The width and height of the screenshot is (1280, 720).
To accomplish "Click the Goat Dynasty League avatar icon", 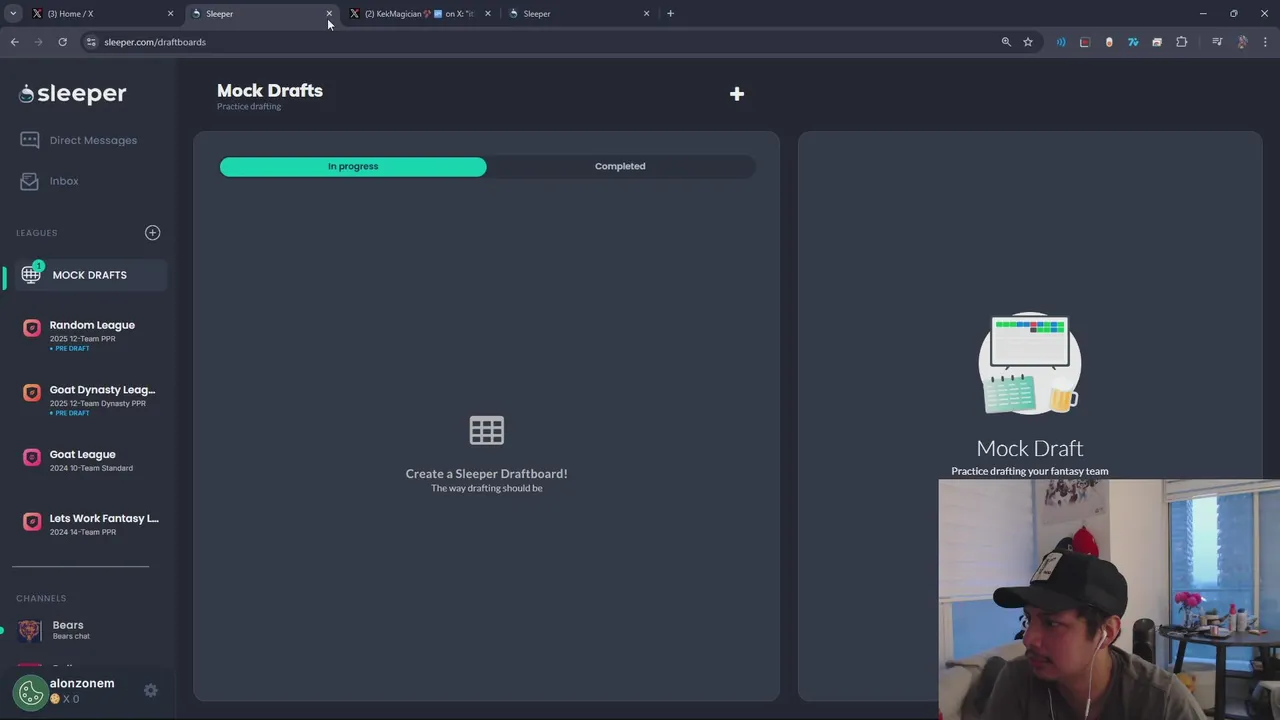I will (32, 393).
